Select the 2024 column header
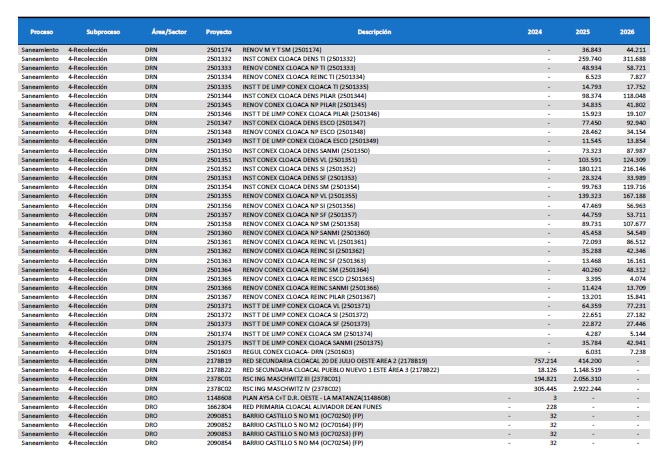This screenshot has height=459, width=665. click(x=535, y=33)
